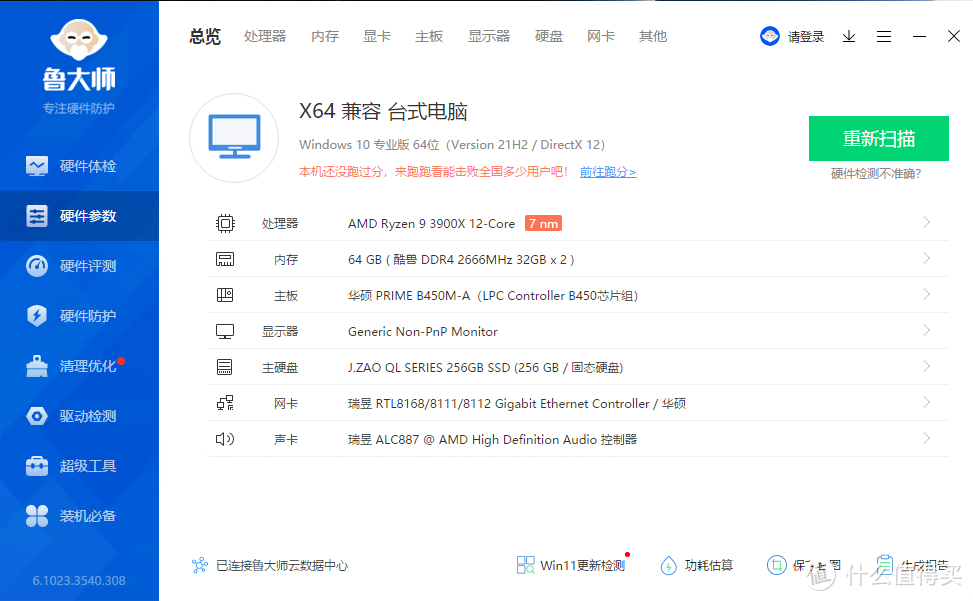Switch to 内存 tab
This screenshot has height=601, width=973.
325,37
